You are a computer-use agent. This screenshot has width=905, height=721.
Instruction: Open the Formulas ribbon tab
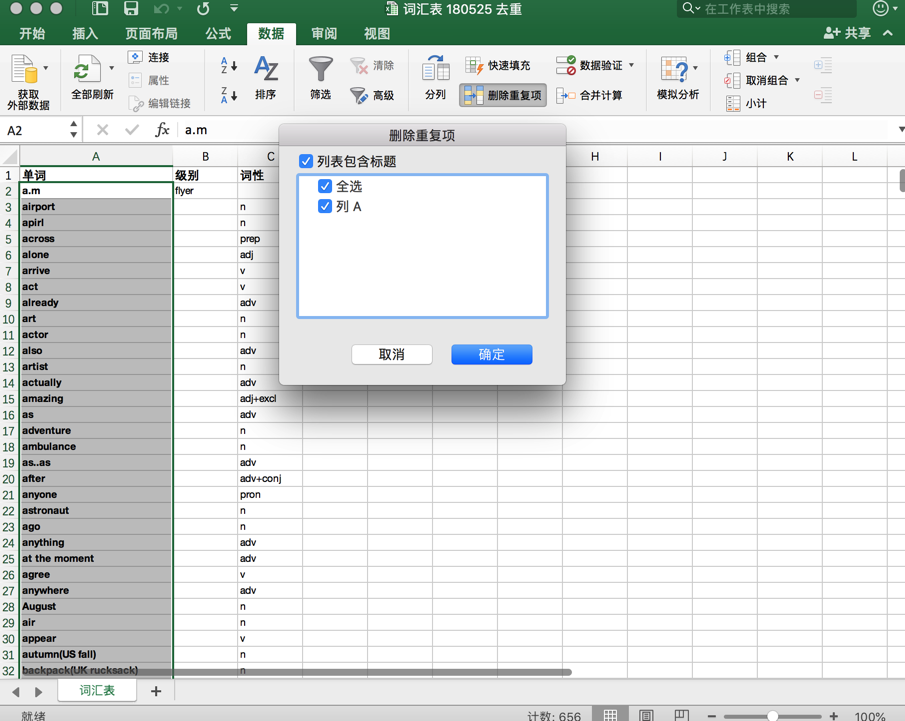(218, 33)
